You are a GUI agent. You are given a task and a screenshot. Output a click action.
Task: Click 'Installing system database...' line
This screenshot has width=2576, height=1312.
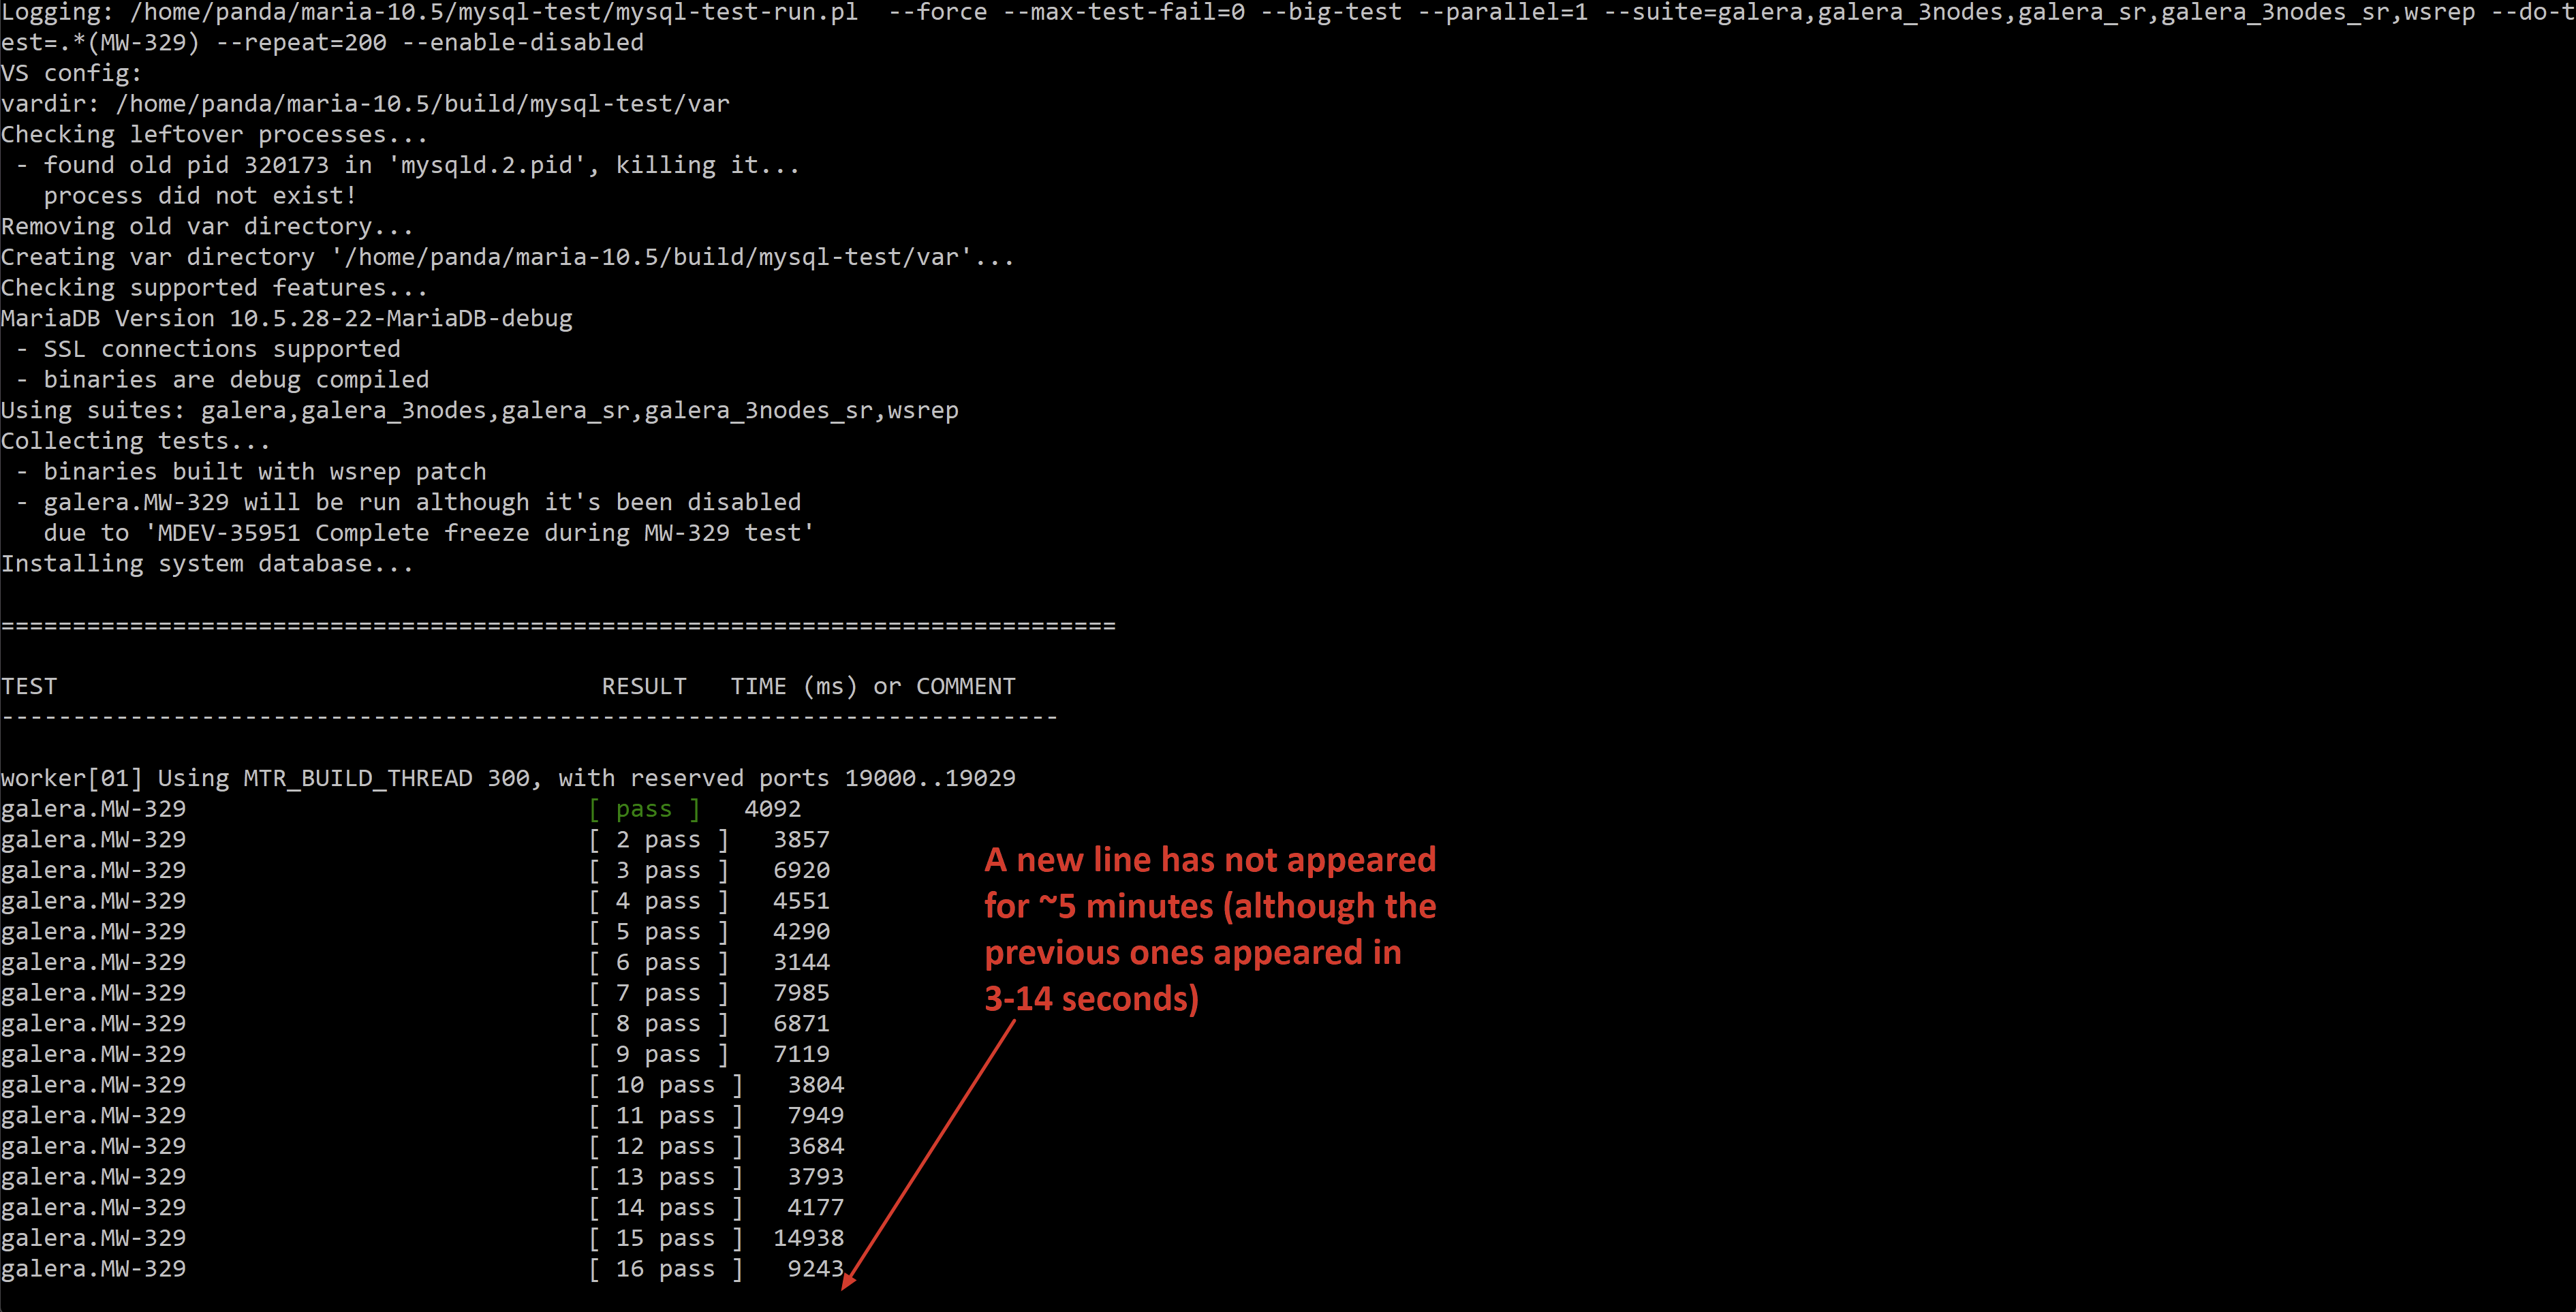(x=207, y=564)
